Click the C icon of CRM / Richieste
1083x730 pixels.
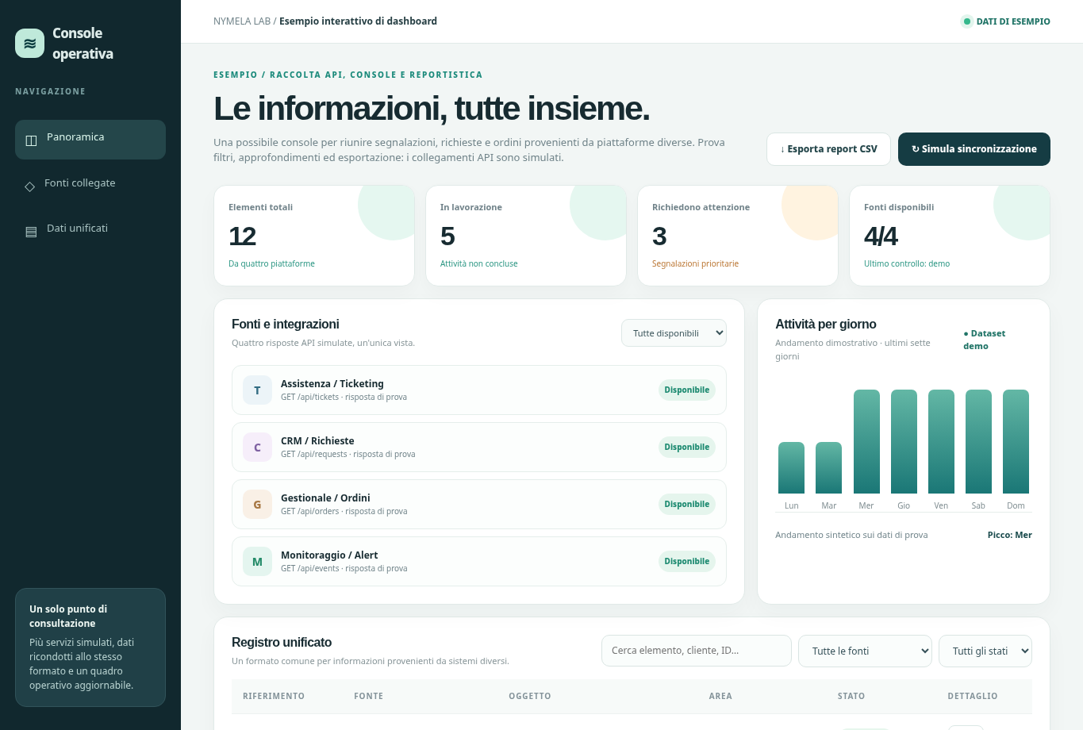(257, 448)
